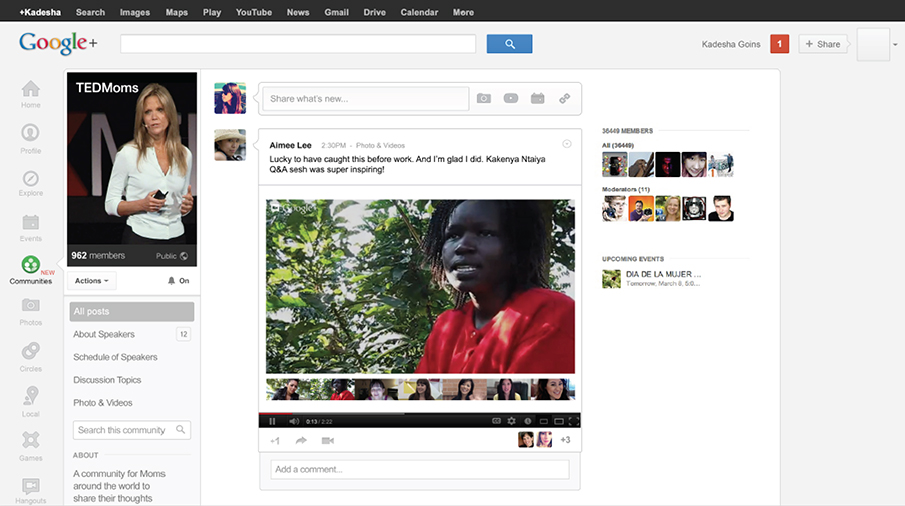Click the watch later clock icon
The image size is (905, 506).
point(528,421)
